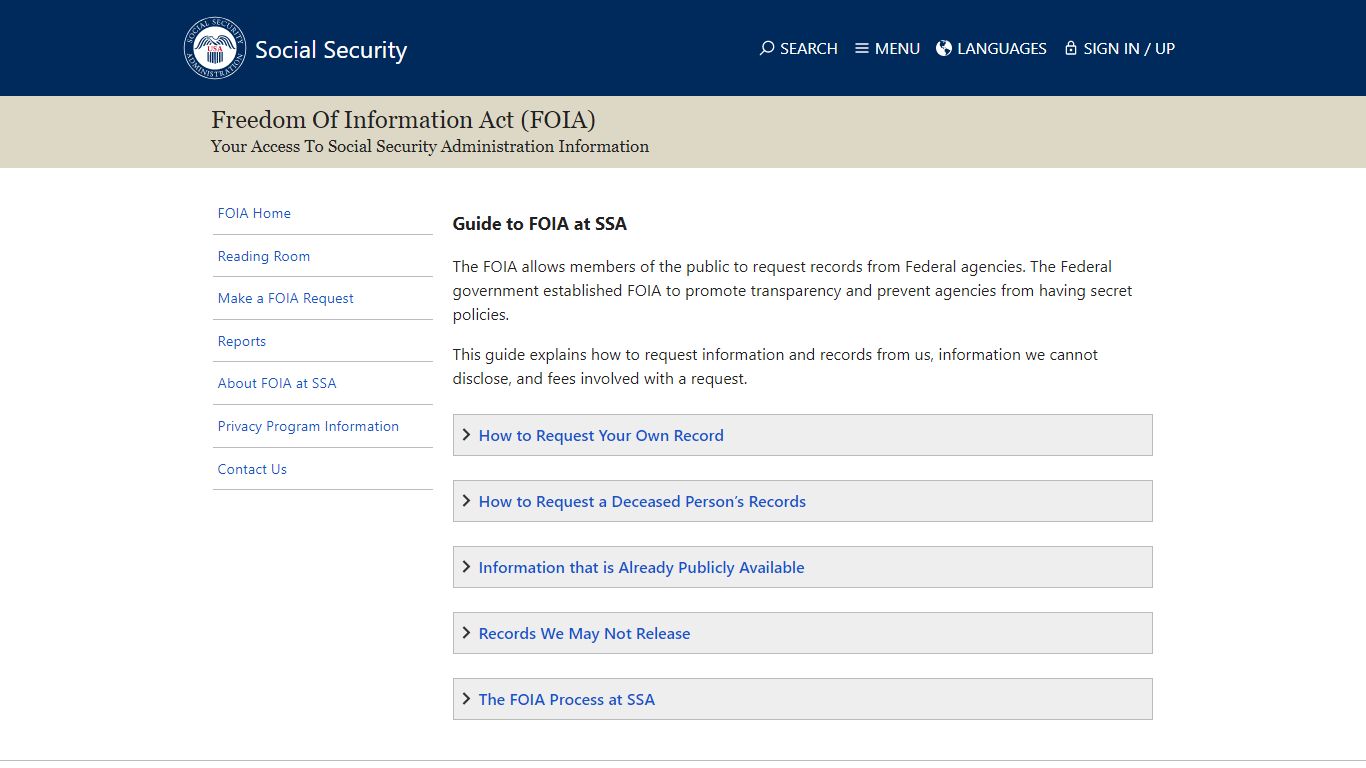Expand The FOIA Process at SSA

coord(802,699)
